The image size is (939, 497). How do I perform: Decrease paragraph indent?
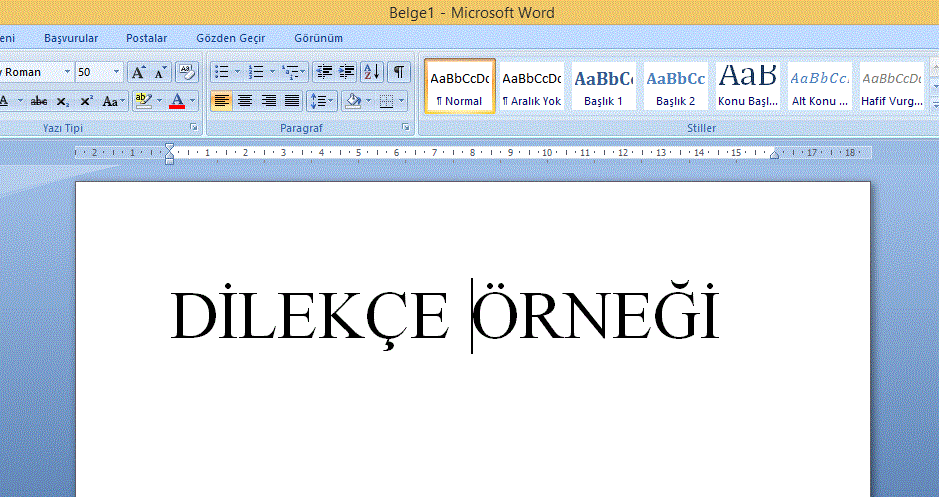click(x=324, y=72)
